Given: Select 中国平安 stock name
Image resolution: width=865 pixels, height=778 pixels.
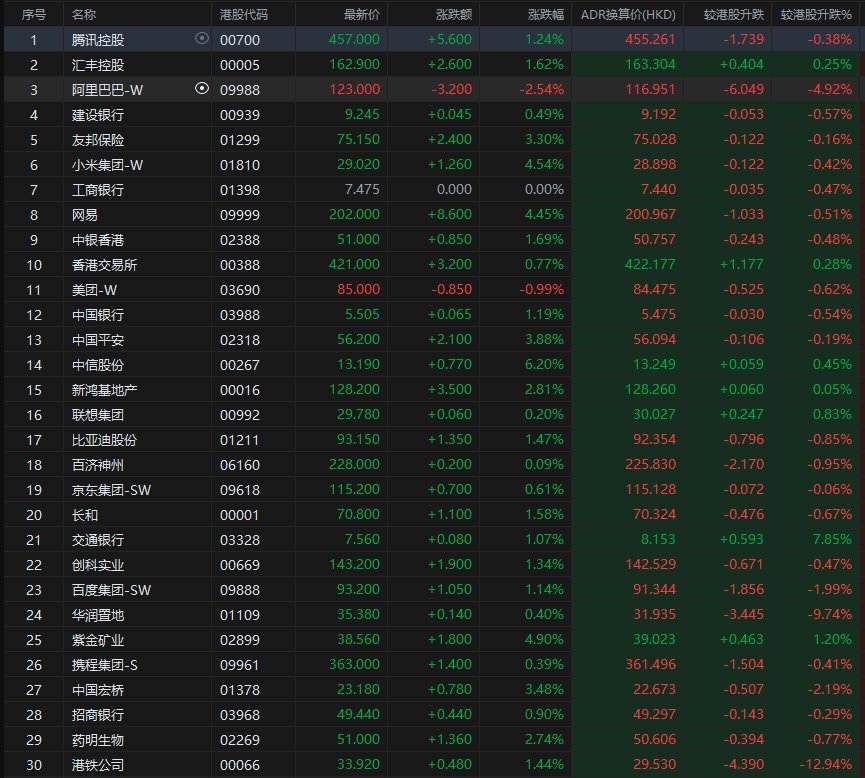Looking at the screenshot, I should (98, 340).
